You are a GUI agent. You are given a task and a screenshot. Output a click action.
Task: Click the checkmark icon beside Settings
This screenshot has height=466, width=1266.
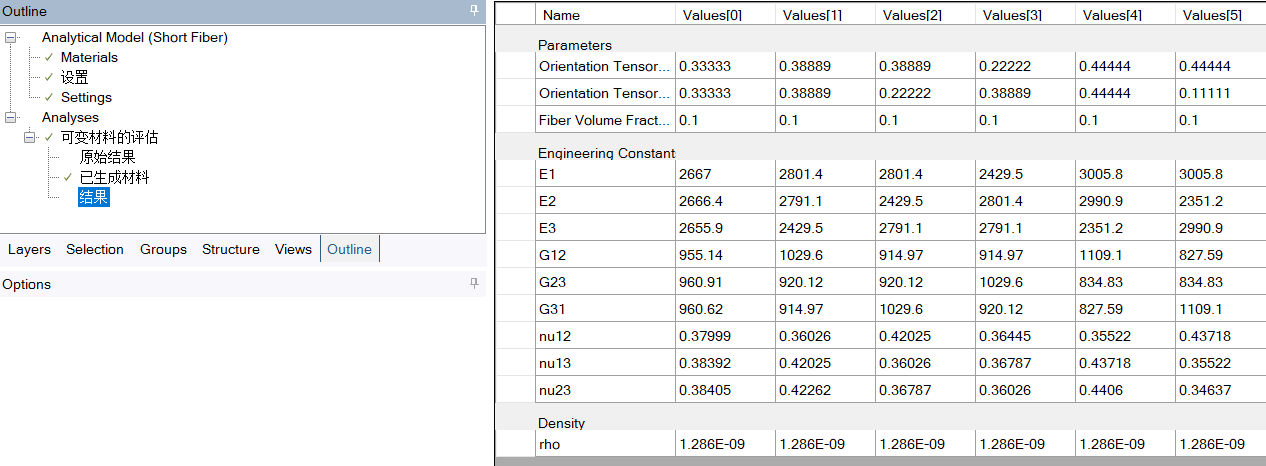(x=48, y=97)
